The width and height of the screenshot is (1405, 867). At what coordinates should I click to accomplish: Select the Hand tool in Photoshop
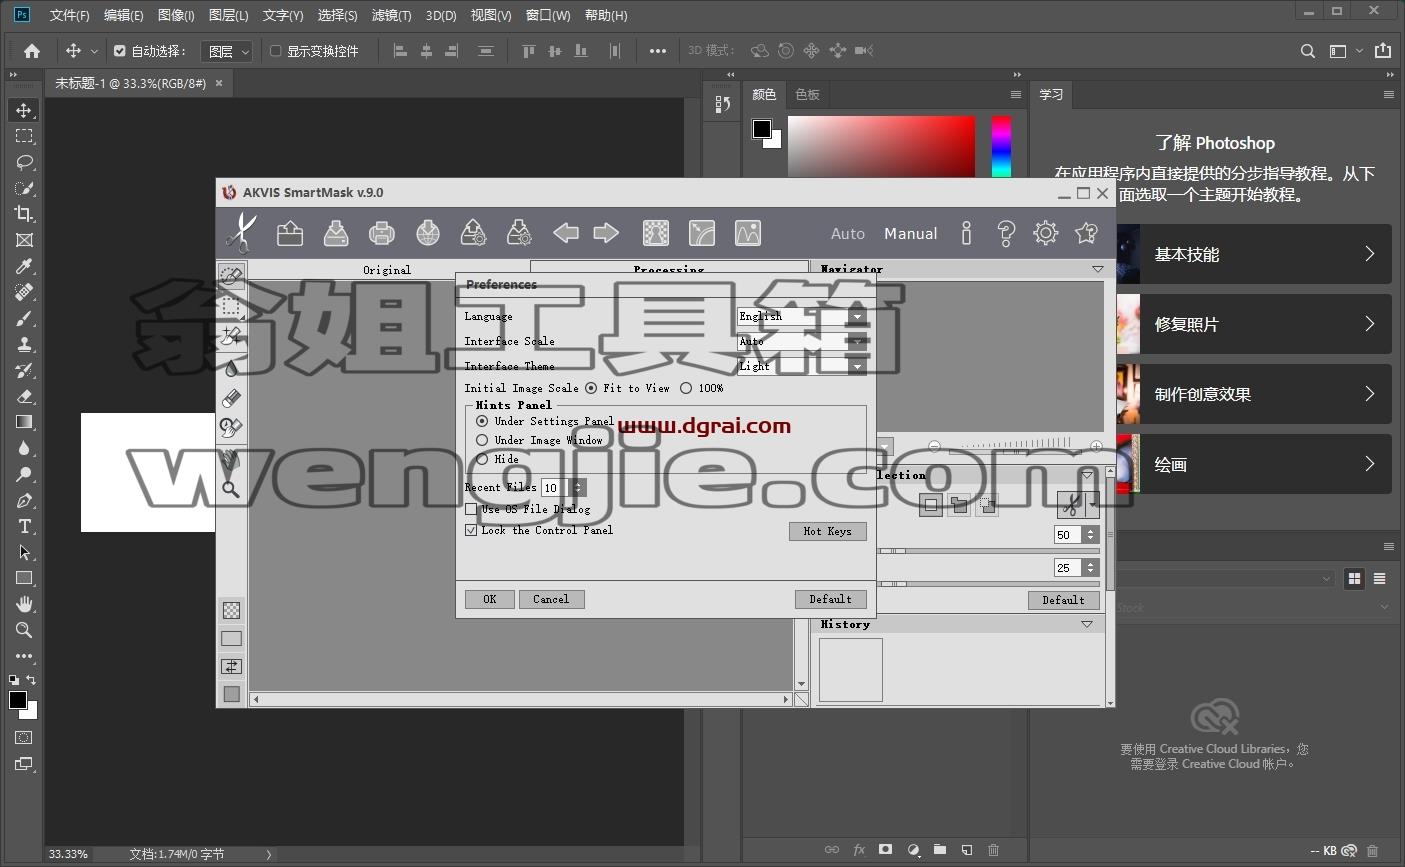pos(24,604)
